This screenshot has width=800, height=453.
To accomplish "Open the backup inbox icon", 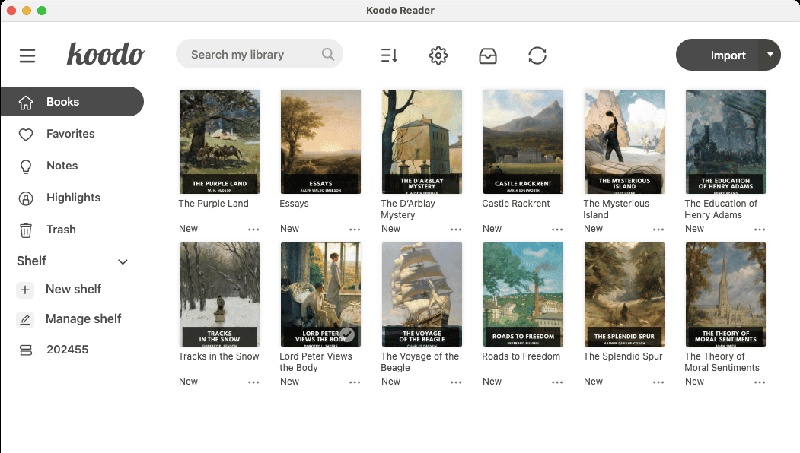I will (488, 56).
